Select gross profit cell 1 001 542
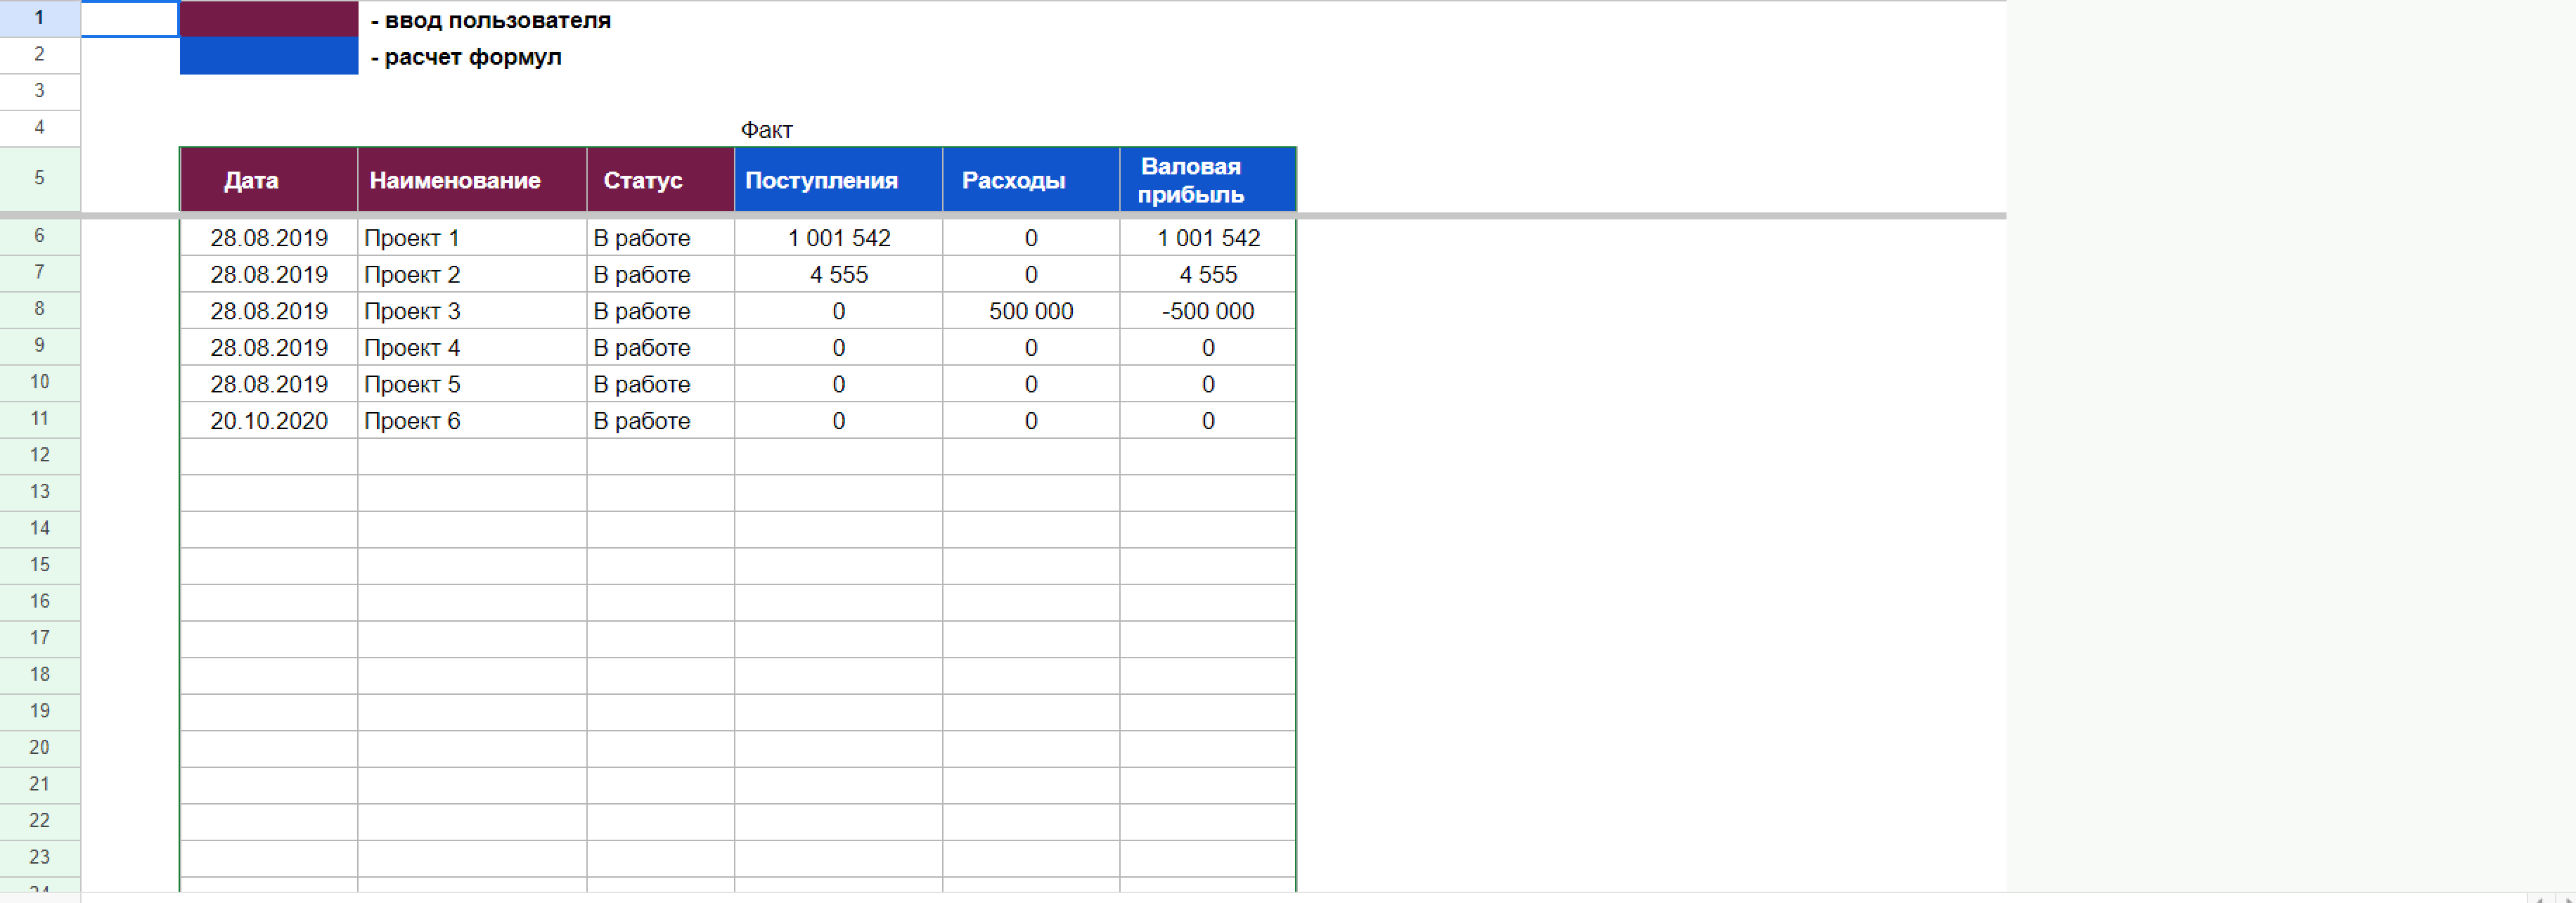 click(x=1208, y=238)
